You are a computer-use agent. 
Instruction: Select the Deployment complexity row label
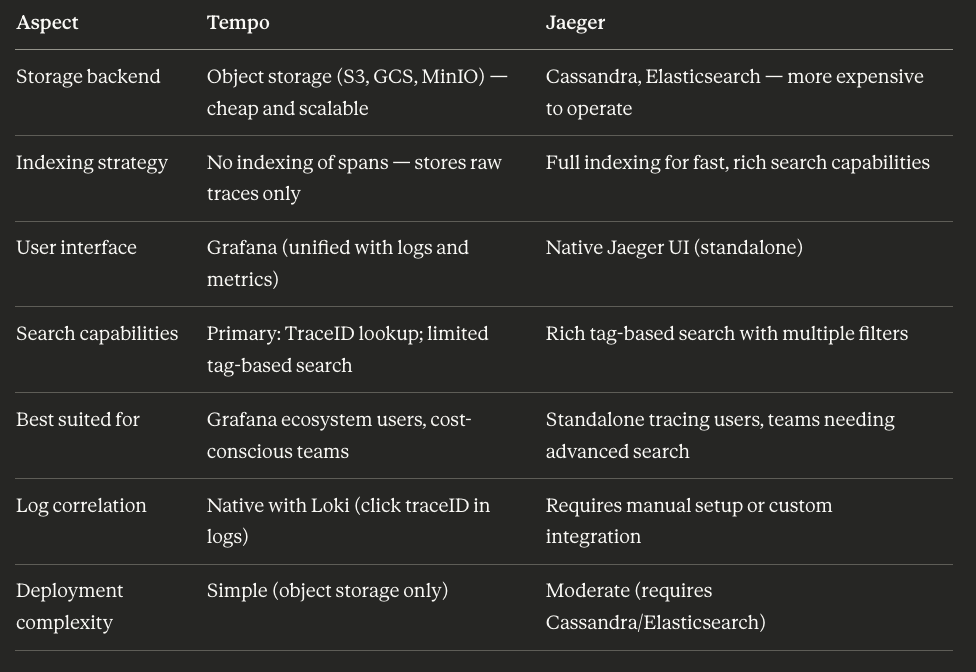pos(70,606)
